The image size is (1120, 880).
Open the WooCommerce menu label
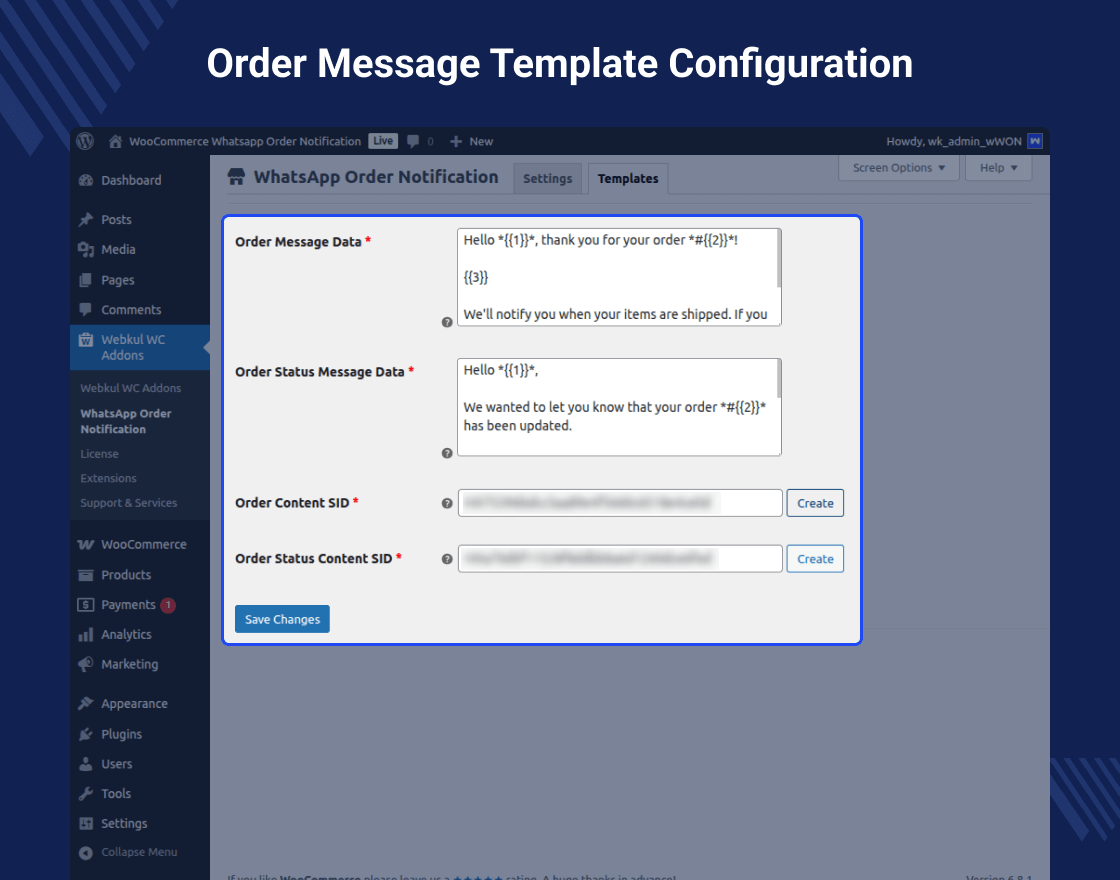[x=144, y=544]
